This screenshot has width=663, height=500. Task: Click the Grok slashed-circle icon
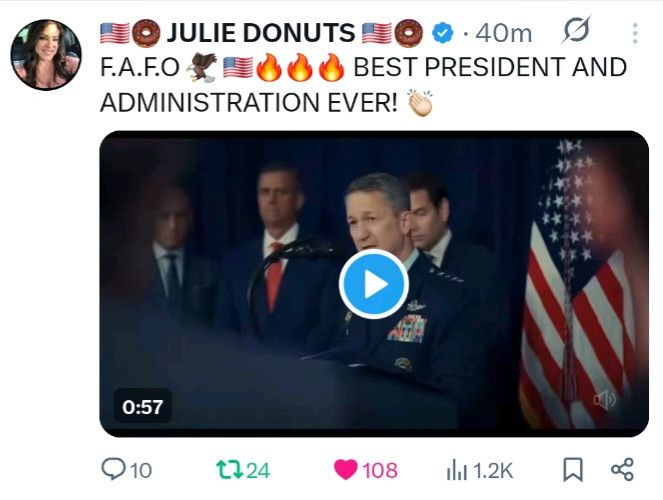(x=576, y=32)
